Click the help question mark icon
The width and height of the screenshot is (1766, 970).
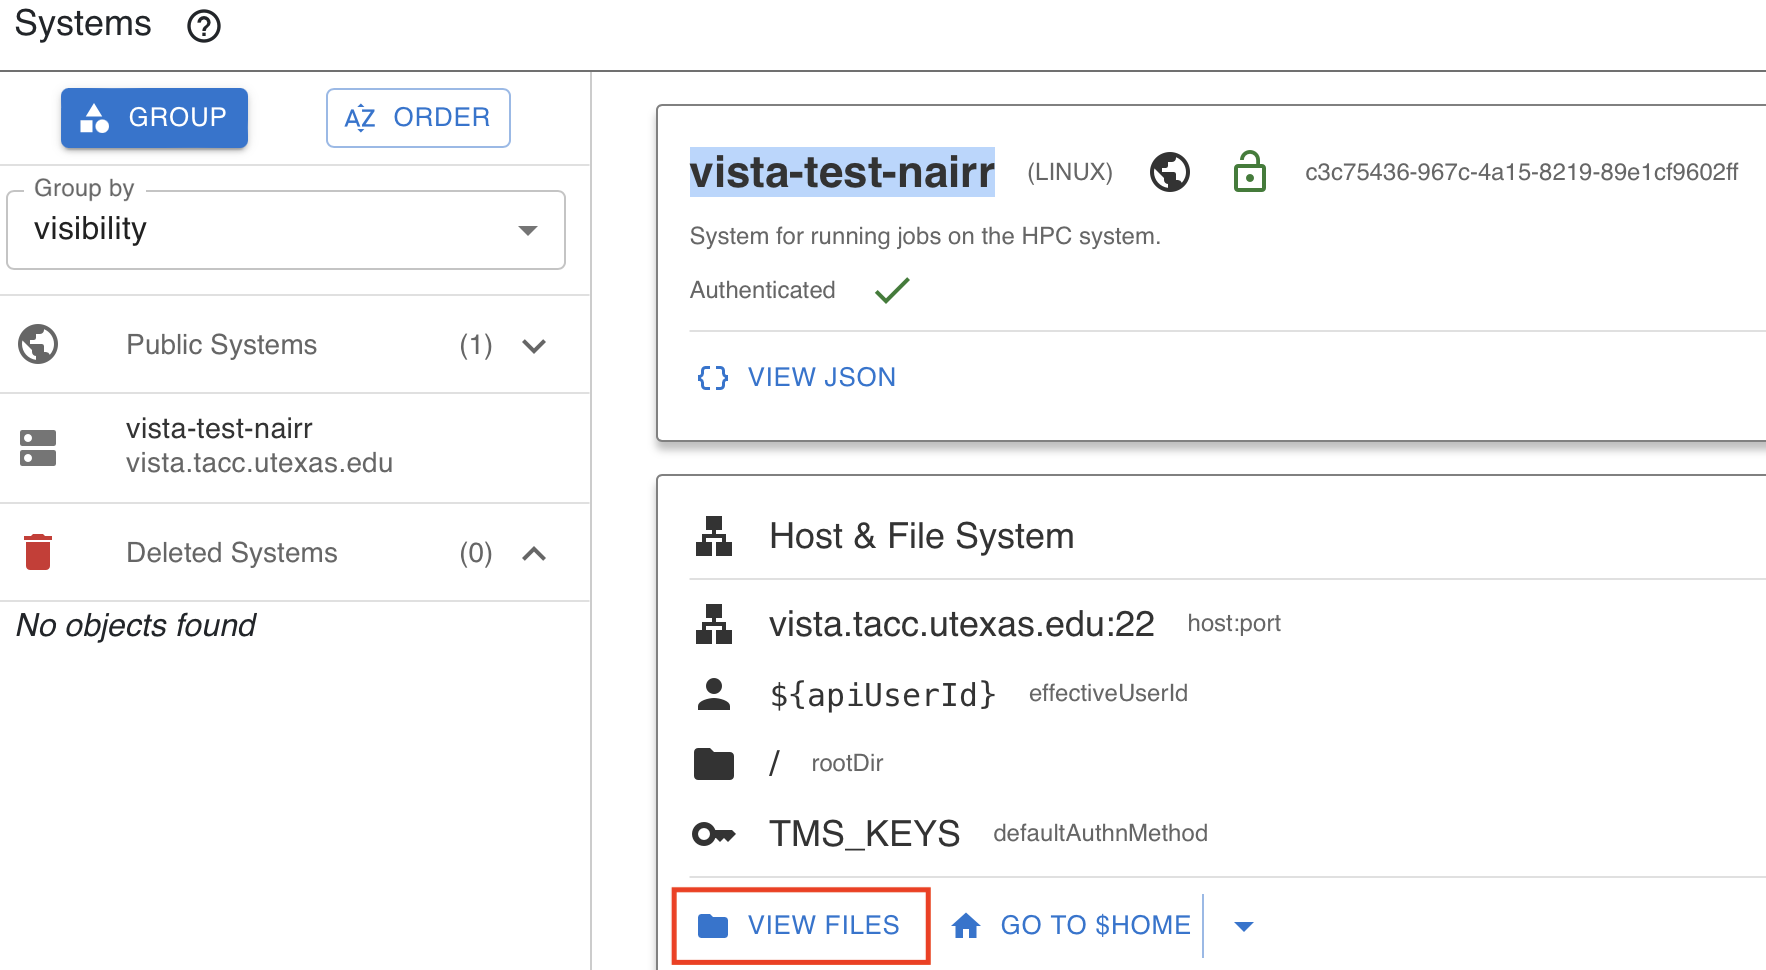point(203,26)
